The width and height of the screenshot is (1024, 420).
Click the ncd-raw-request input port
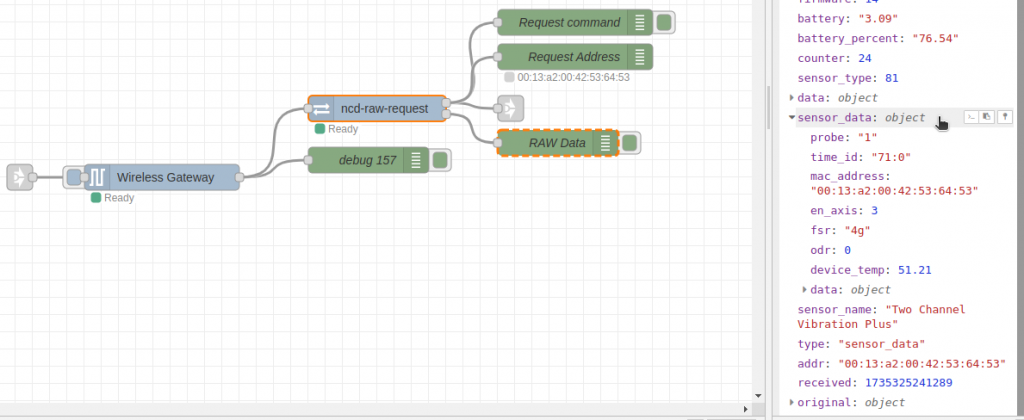(308, 109)
